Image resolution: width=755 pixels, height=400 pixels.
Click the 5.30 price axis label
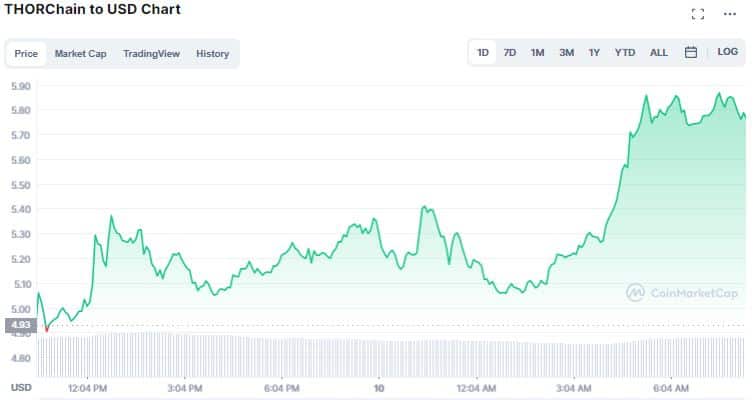click(21, 234)
